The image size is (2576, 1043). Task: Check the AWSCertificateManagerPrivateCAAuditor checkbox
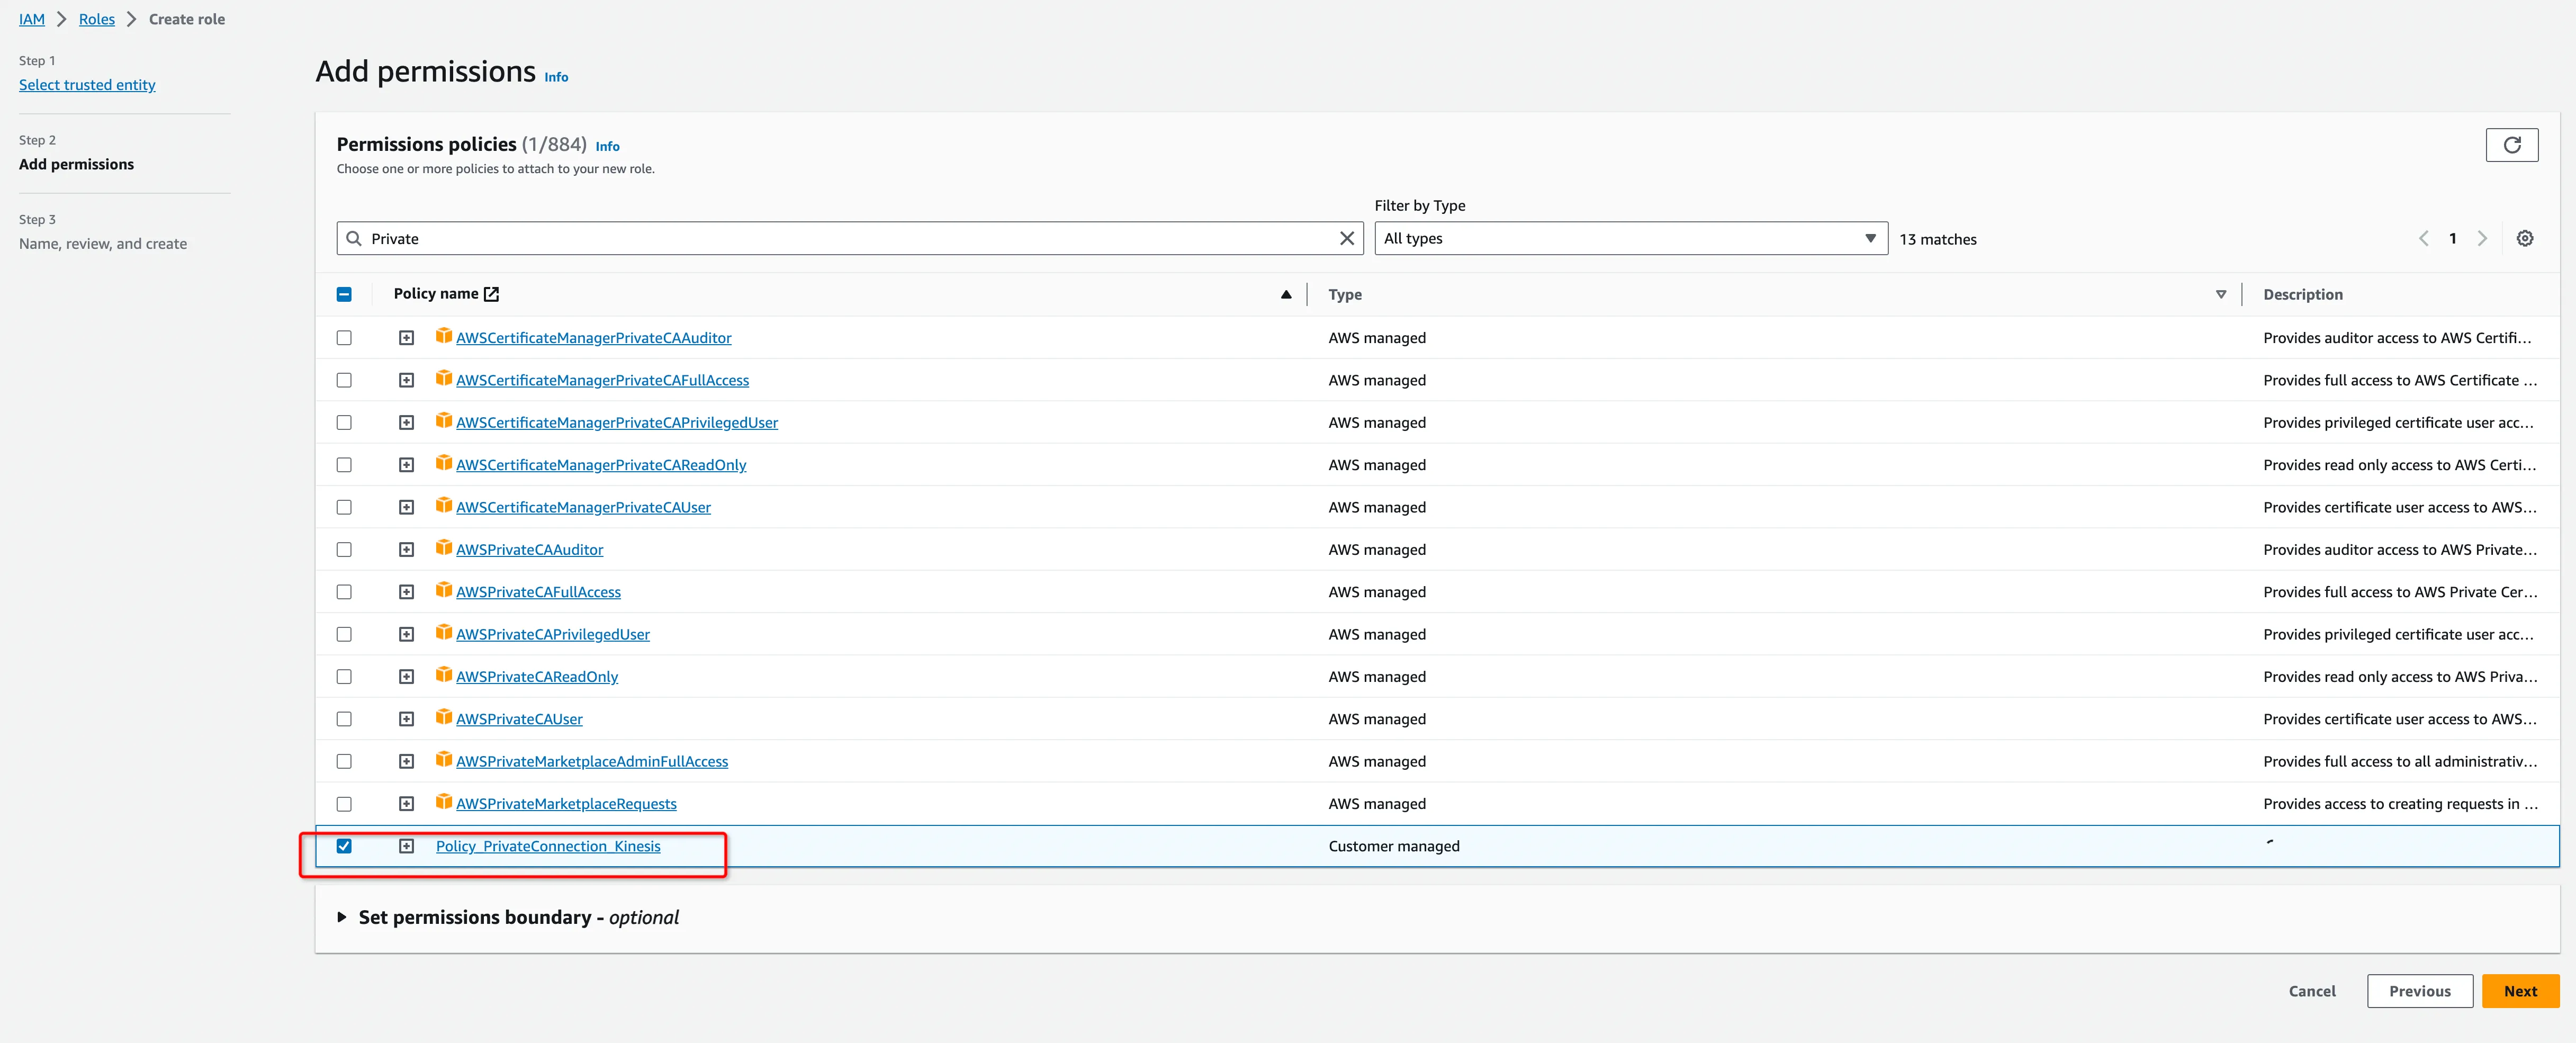[x=344, y=338]
